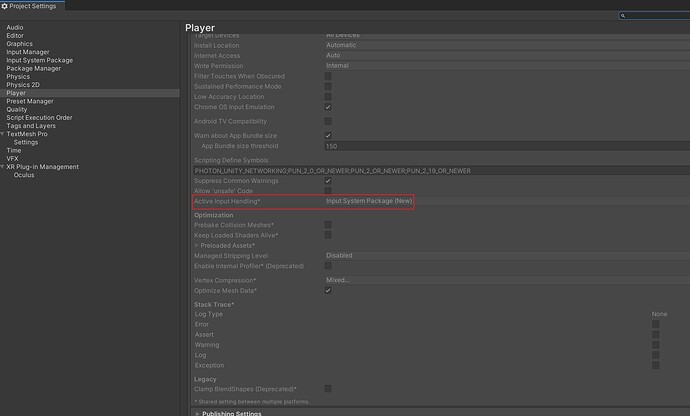
Task: Enable Prebake Collision Meshes checkbox
Action: tap(328, 225)
